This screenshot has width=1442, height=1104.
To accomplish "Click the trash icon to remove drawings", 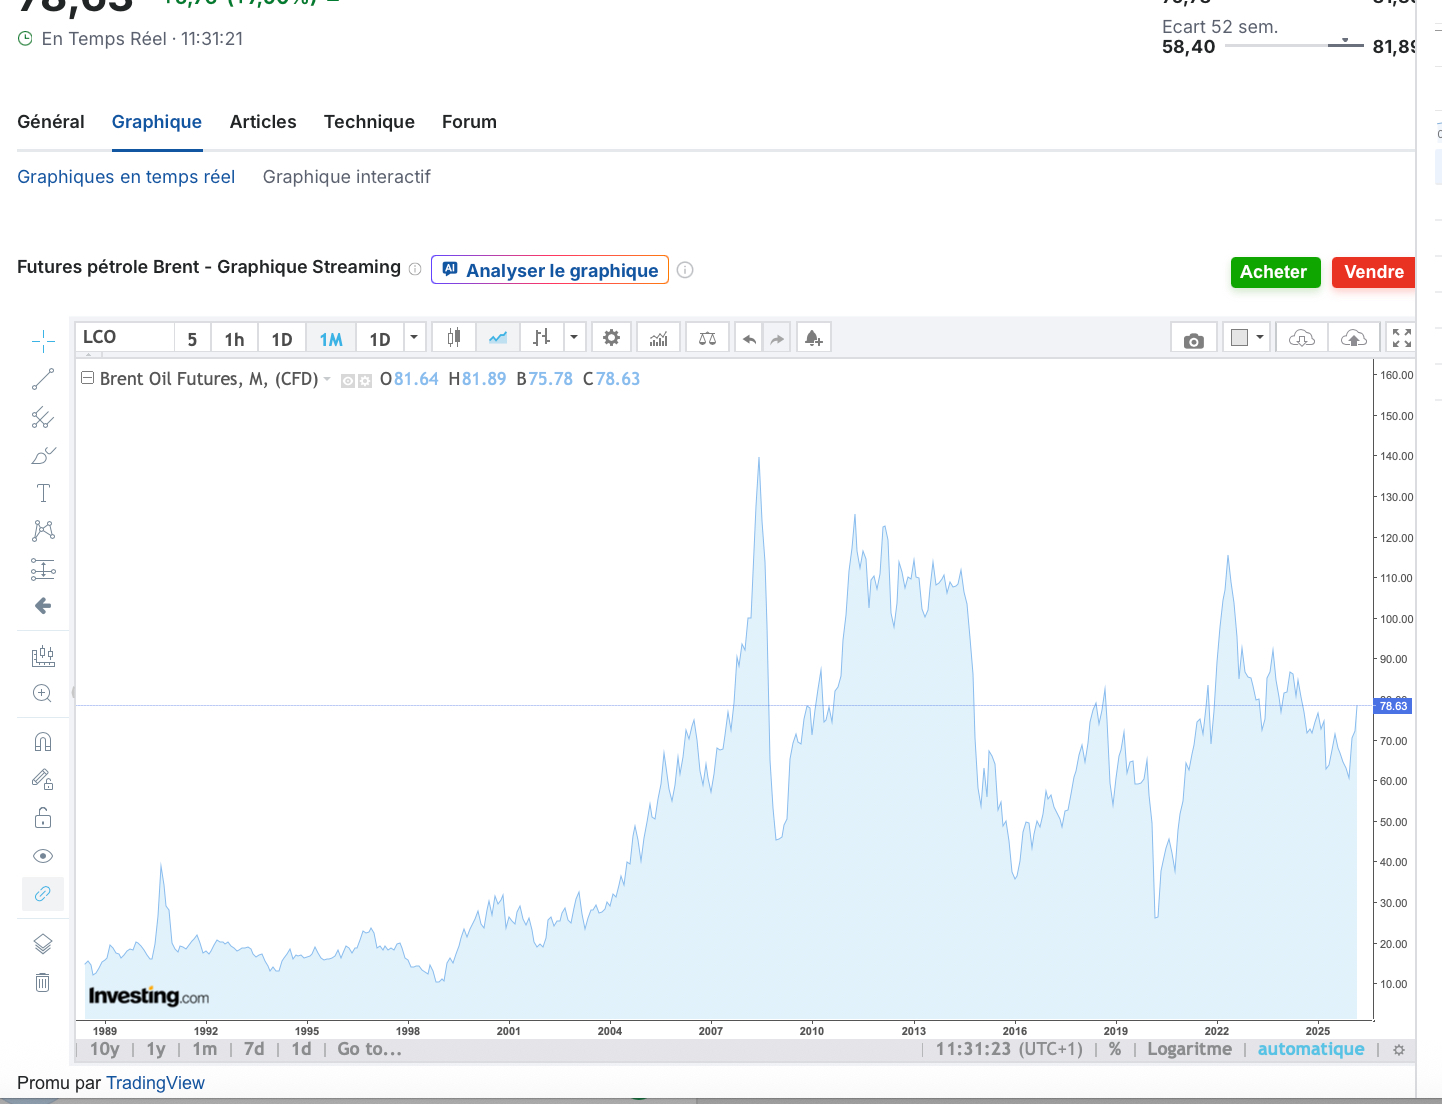I will [43, 982].
